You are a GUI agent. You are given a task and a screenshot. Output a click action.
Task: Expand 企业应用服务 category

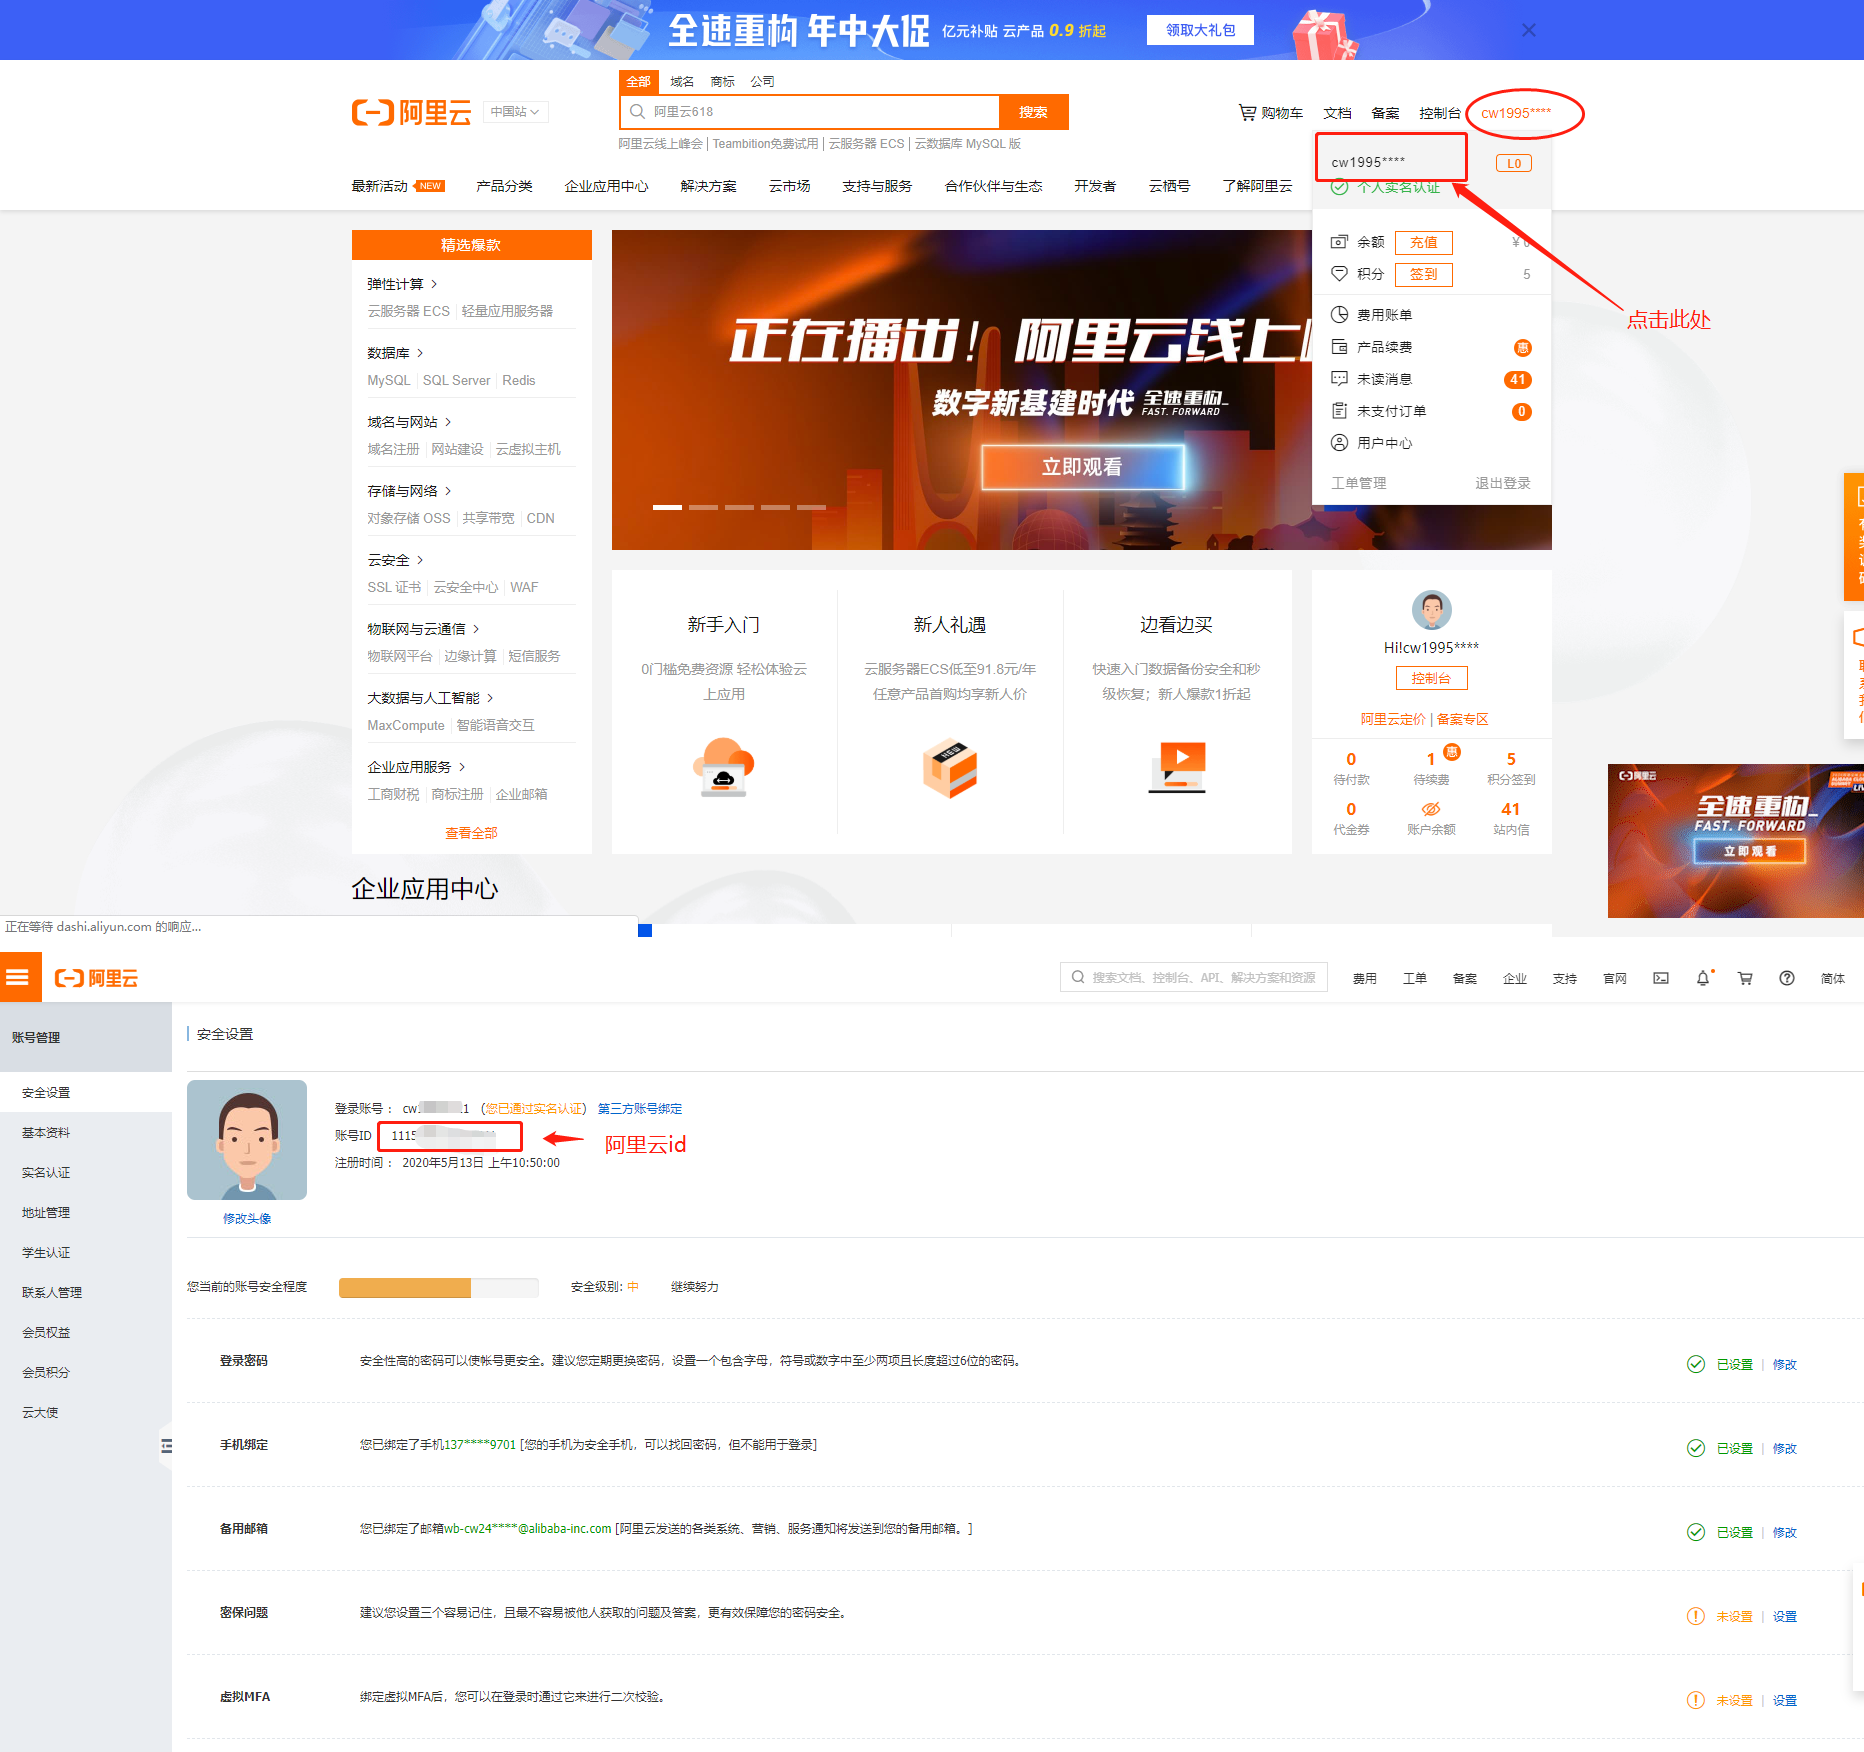click(416, 767)
